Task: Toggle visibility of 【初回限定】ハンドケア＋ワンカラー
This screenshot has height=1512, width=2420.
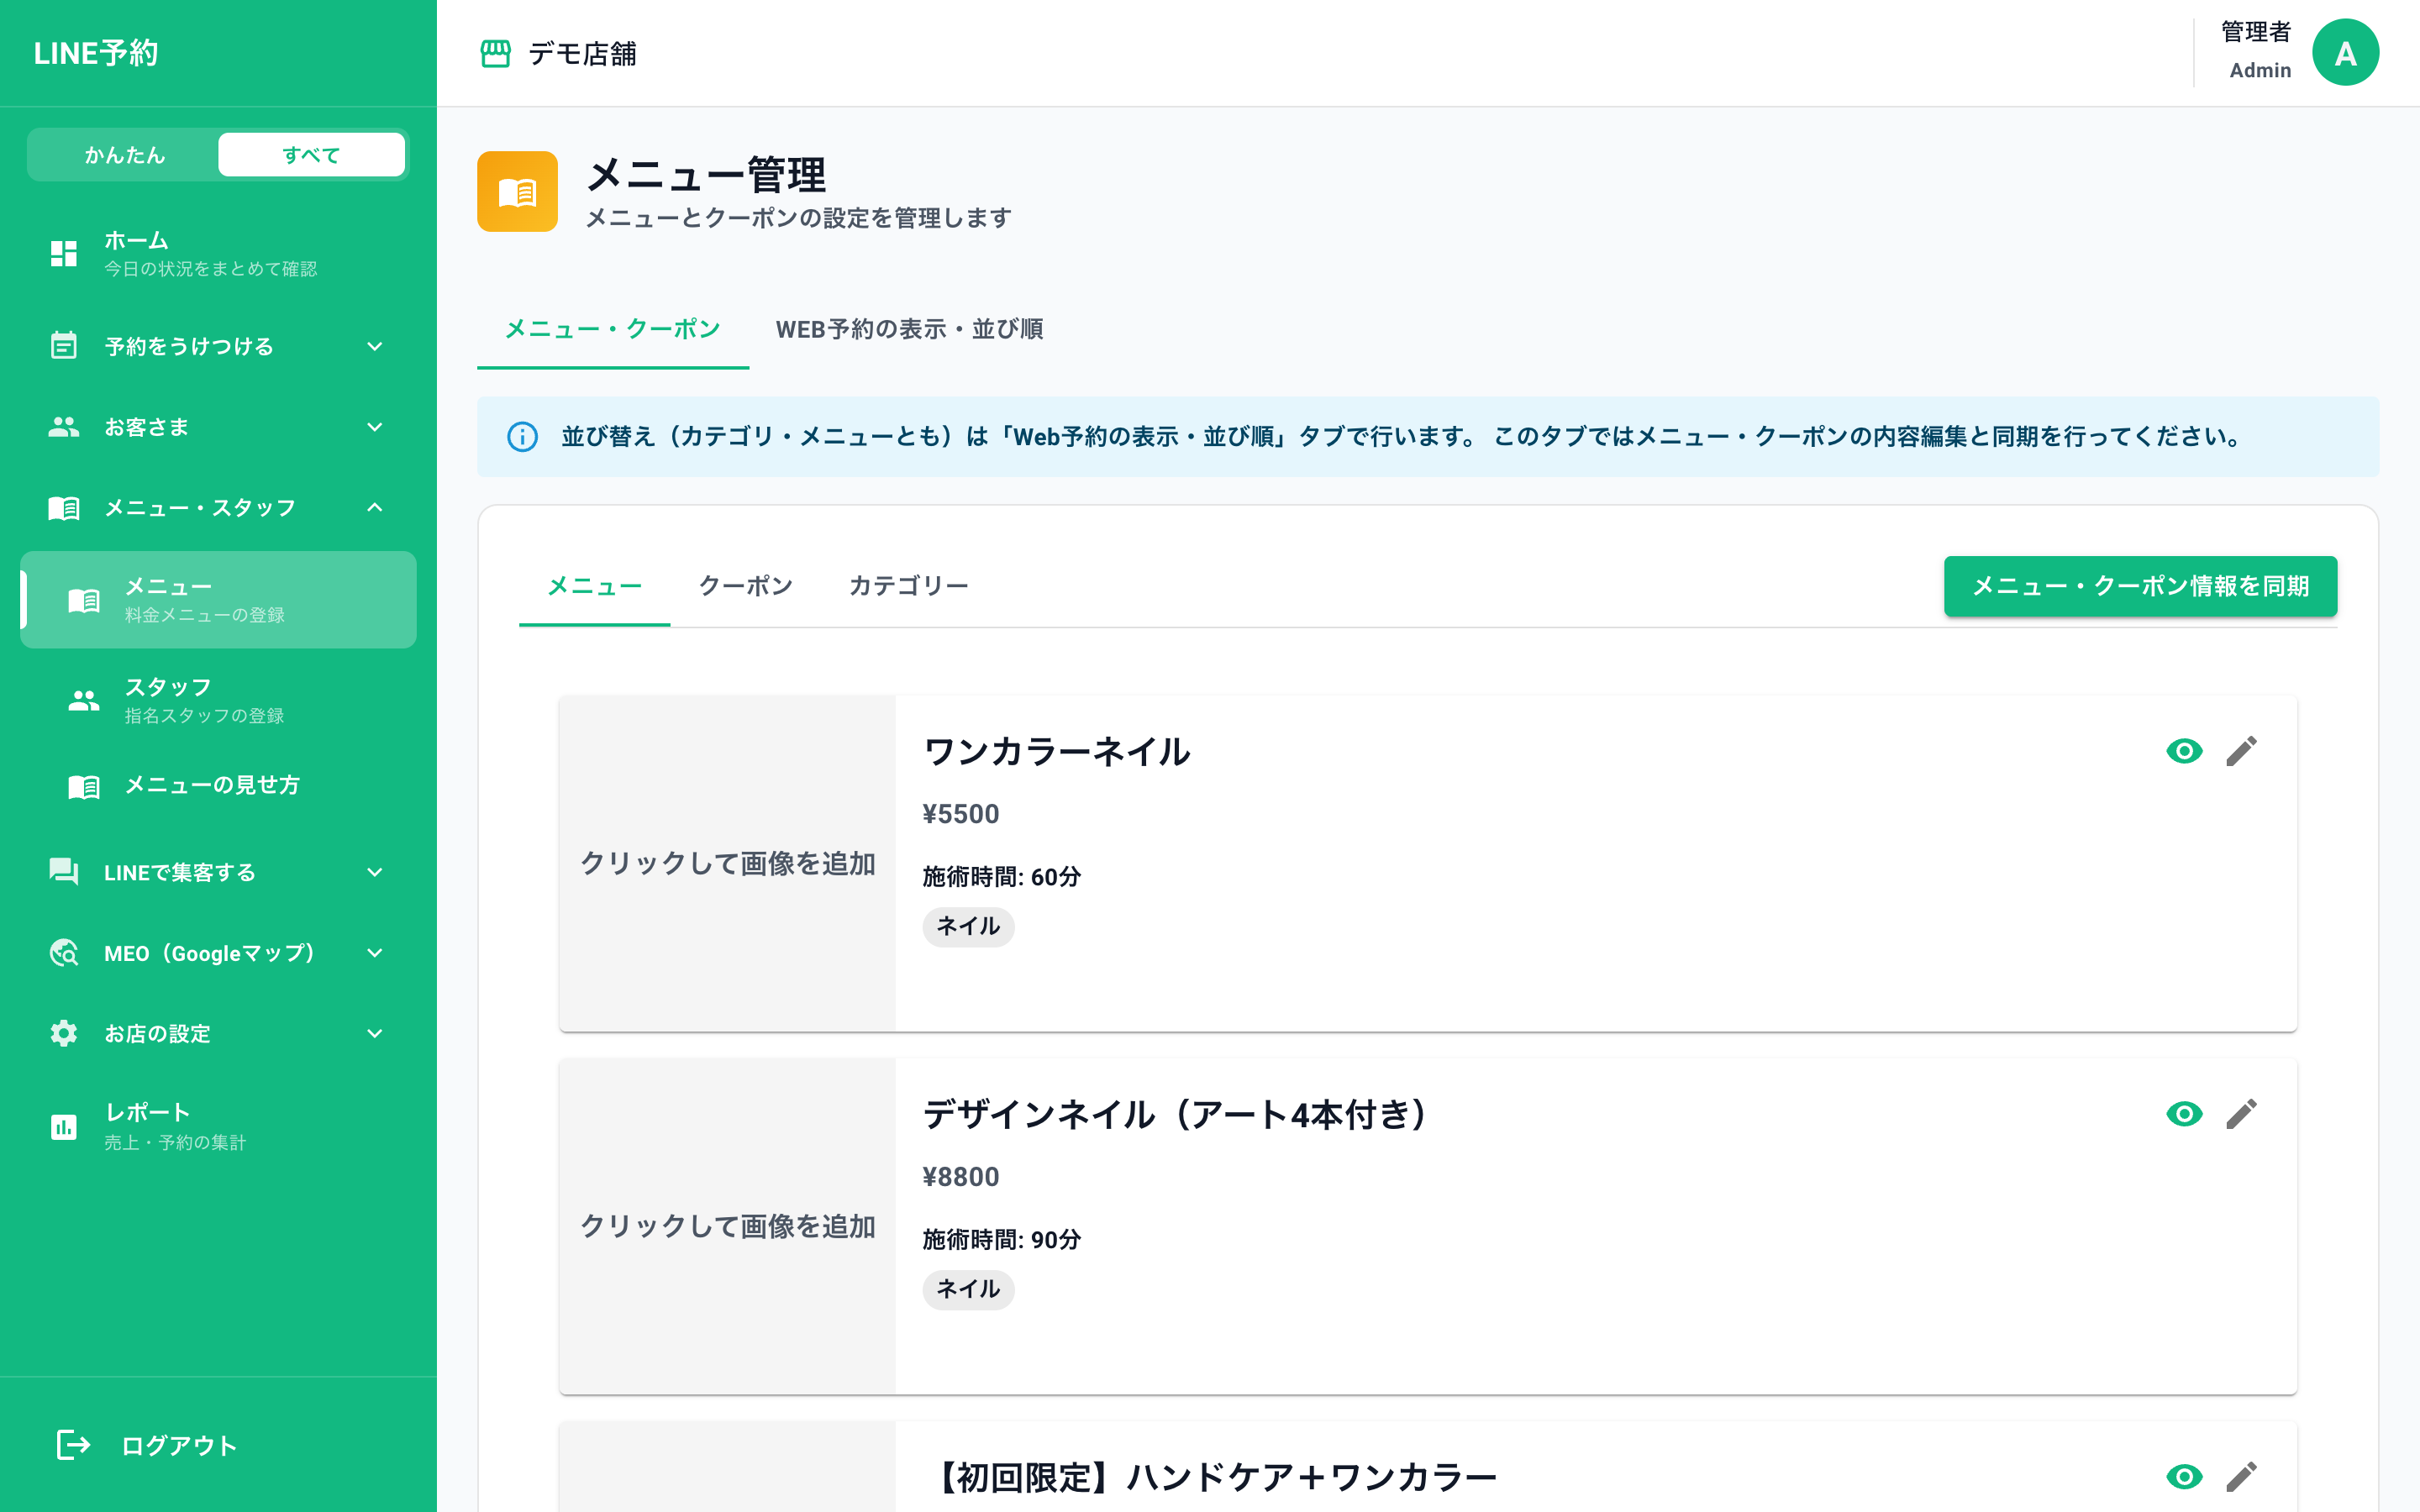Action: coord(2184,1477)
